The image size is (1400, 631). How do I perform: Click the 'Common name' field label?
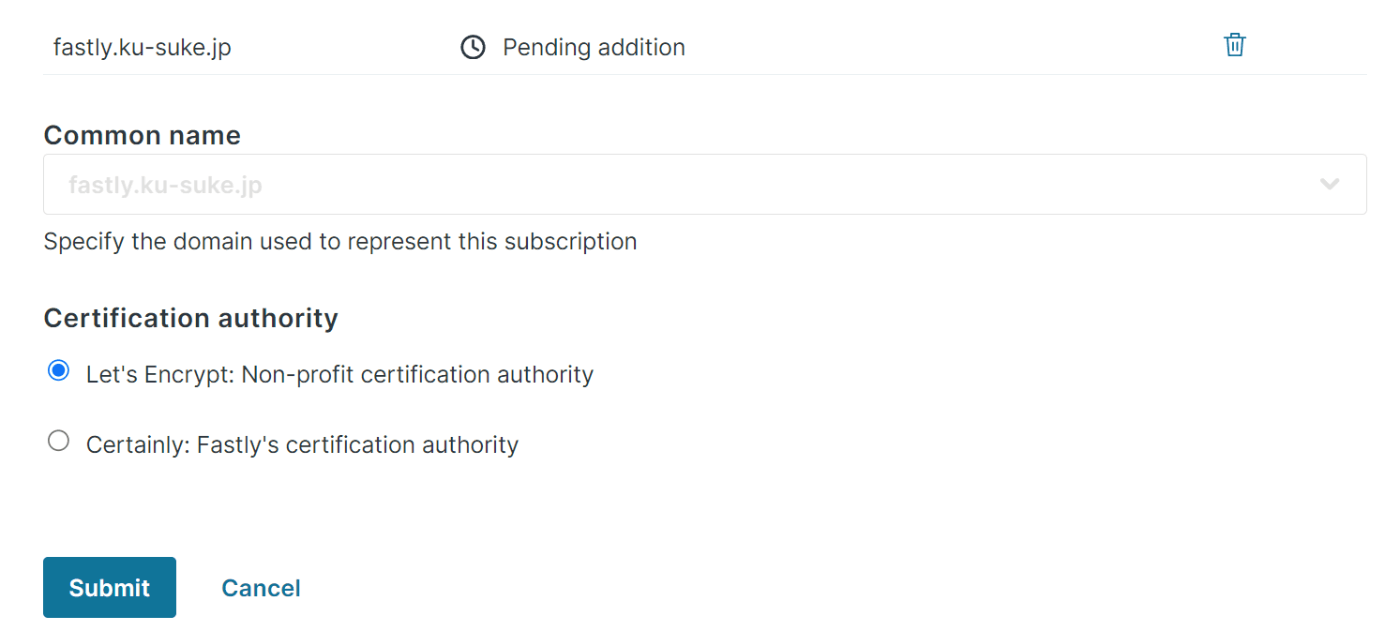coord(142,135)
